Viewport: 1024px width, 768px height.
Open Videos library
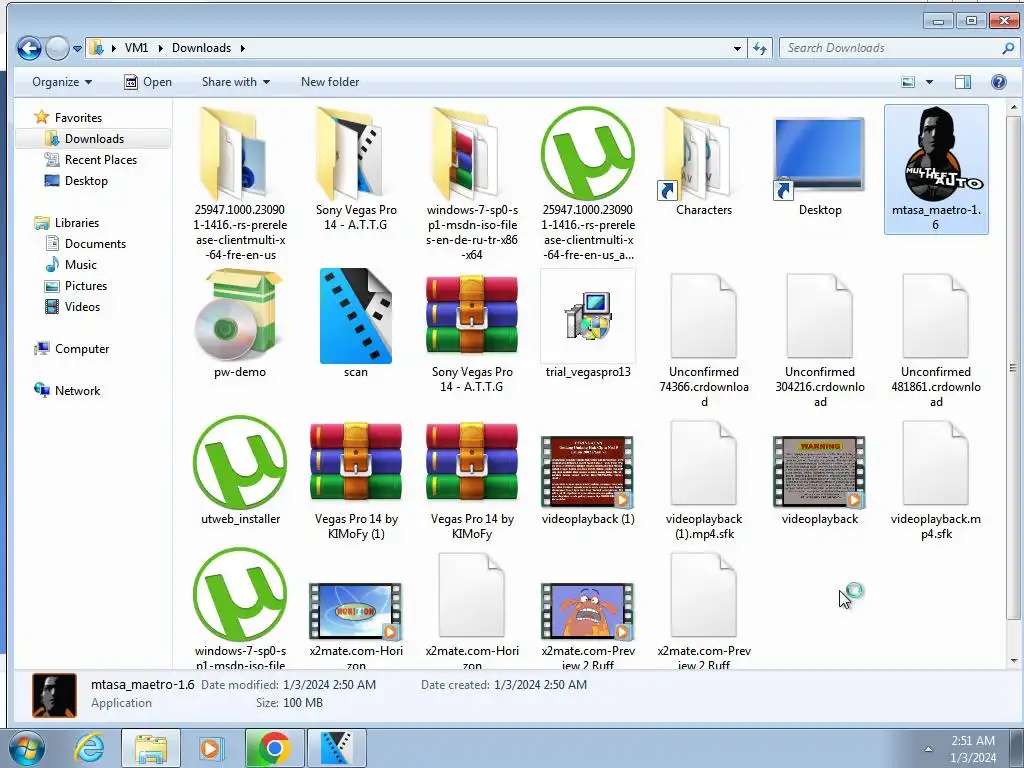coord(82,306)
